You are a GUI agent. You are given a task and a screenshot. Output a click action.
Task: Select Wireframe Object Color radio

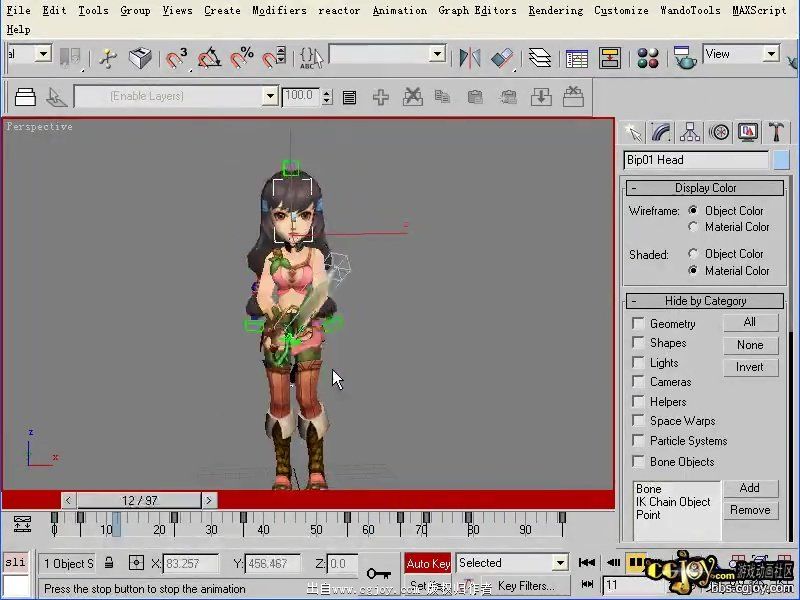click(693, 210)
